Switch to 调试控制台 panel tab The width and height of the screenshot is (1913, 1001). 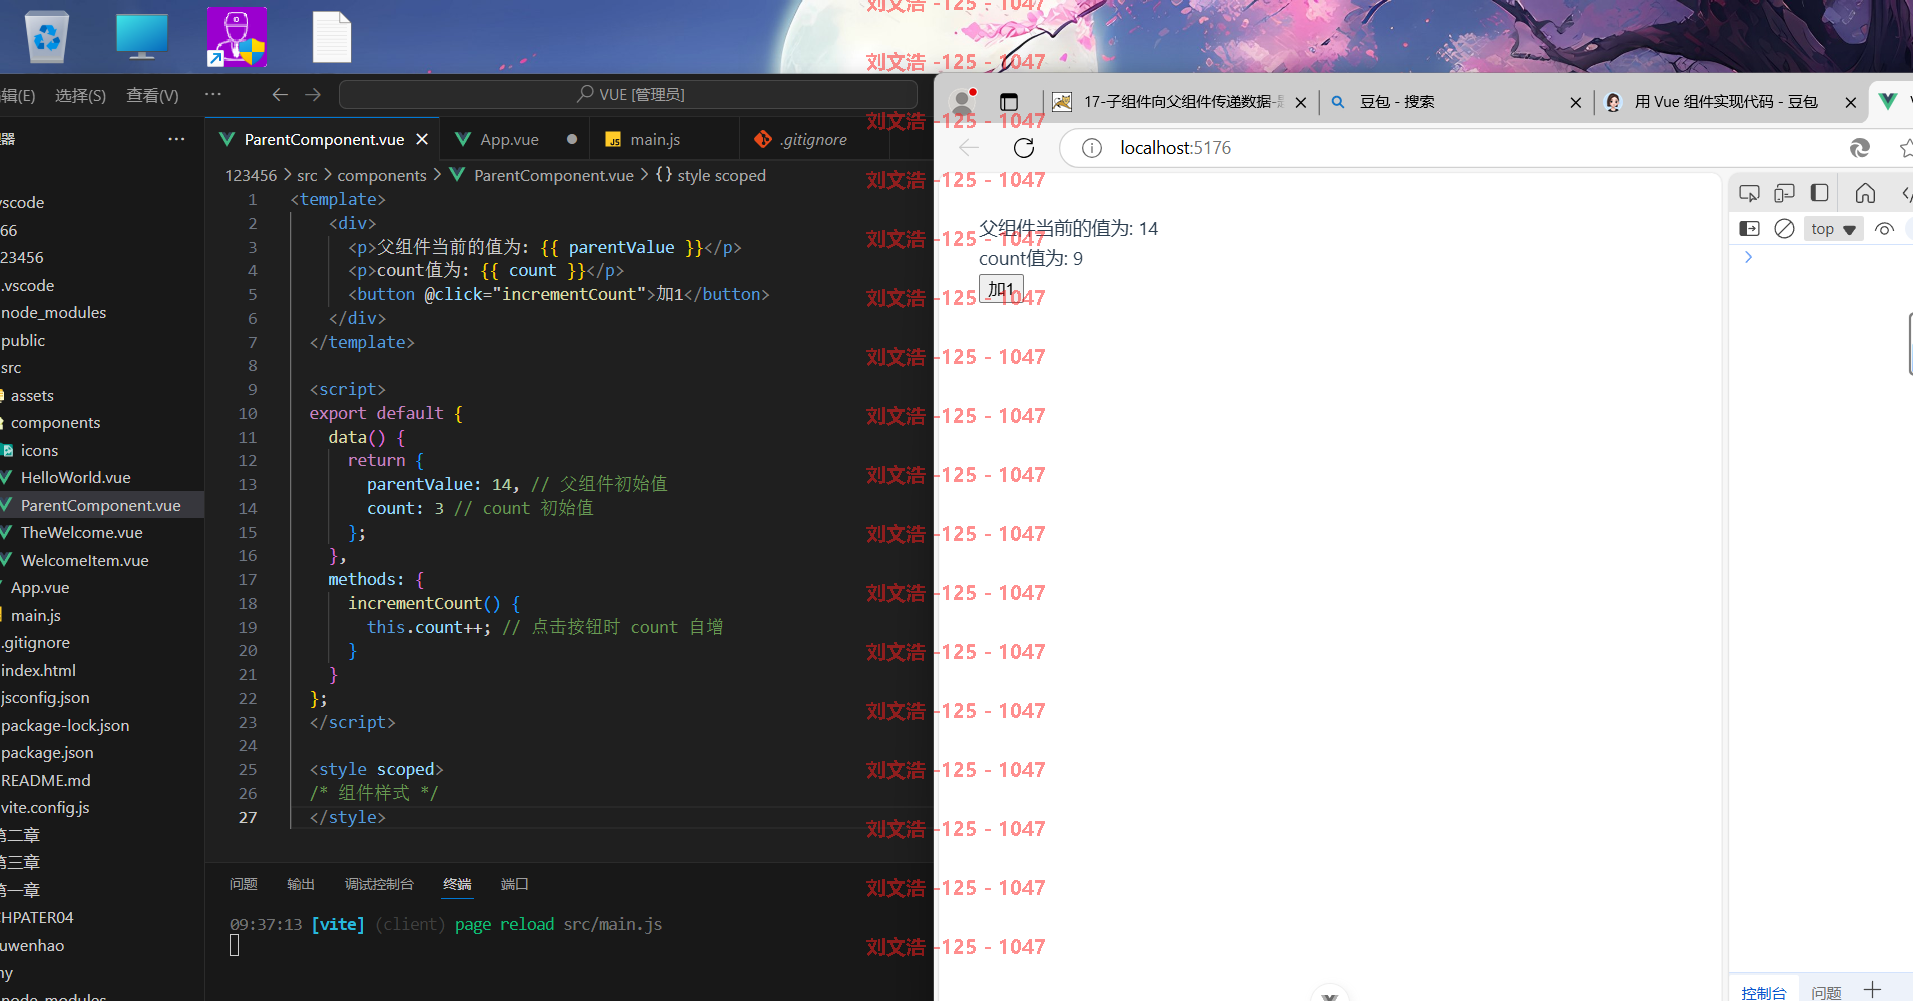coord(379,884)
